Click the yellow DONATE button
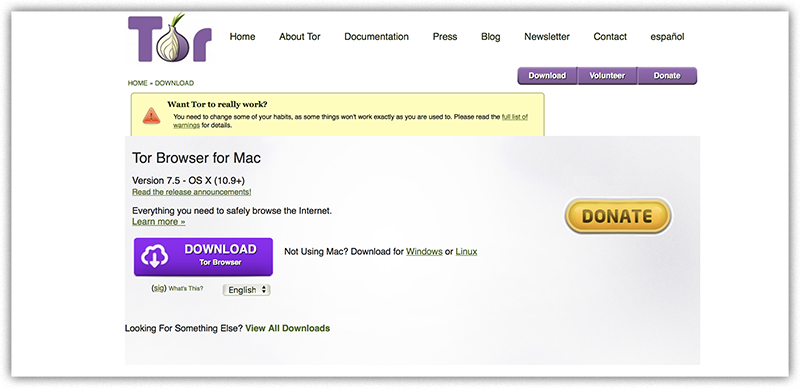Viewport: 800px width, 388px height. (x=618, y=216)
